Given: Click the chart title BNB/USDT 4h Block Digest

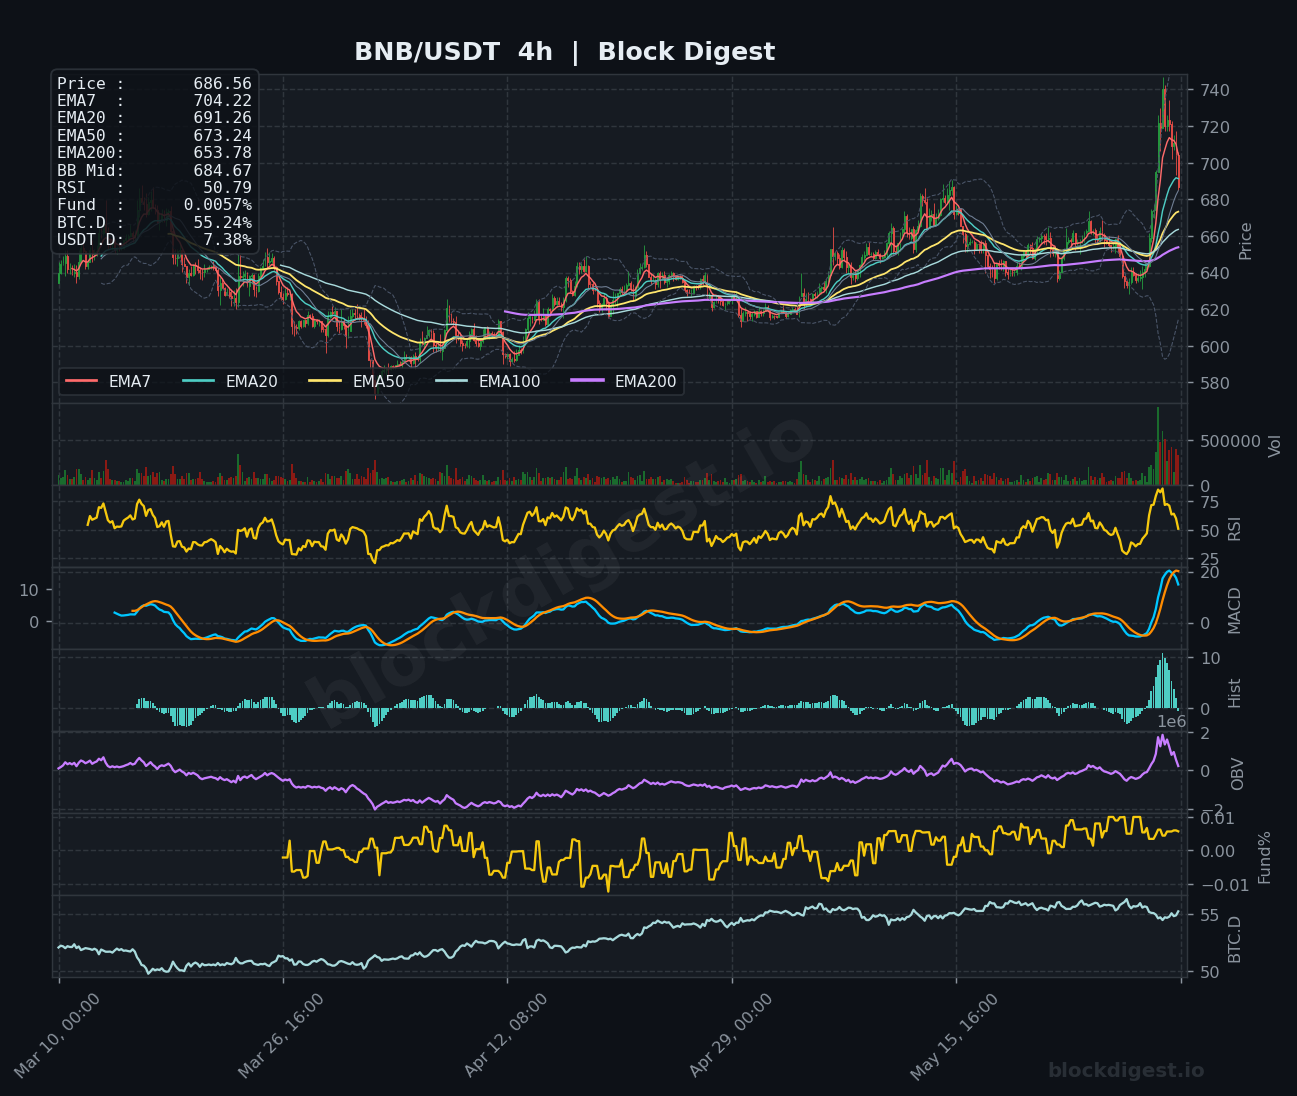Looking at the screenshot, I should 564,52.
